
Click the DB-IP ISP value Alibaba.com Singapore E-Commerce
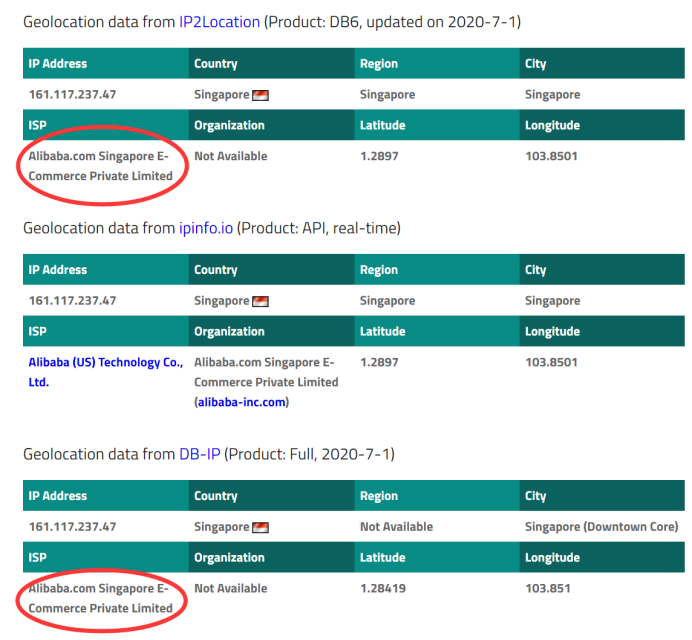coord(101,598)
